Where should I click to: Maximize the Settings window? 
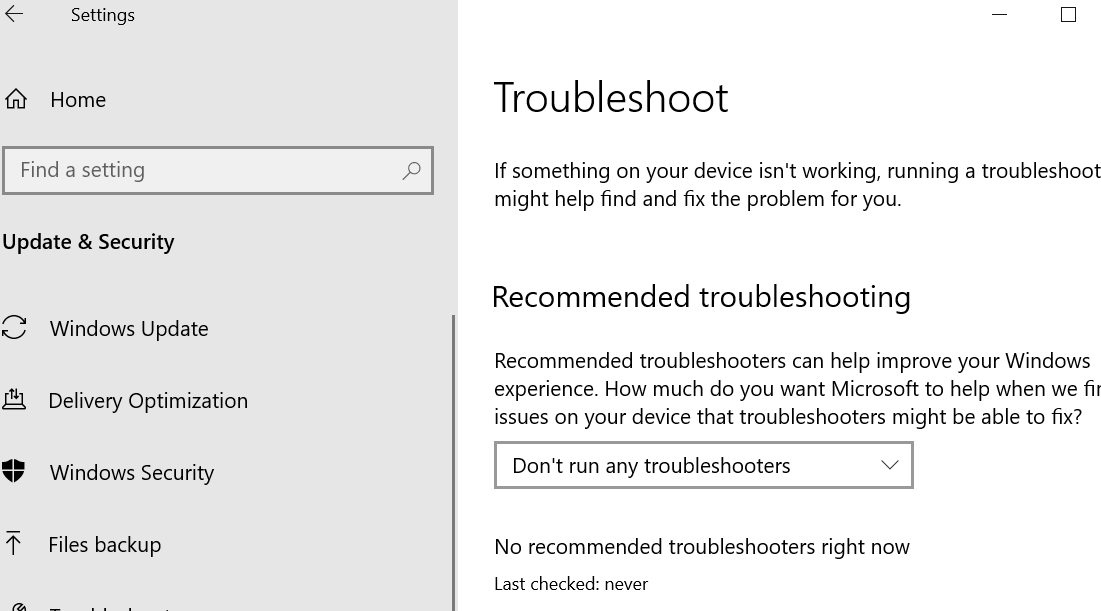[1068, 15]
